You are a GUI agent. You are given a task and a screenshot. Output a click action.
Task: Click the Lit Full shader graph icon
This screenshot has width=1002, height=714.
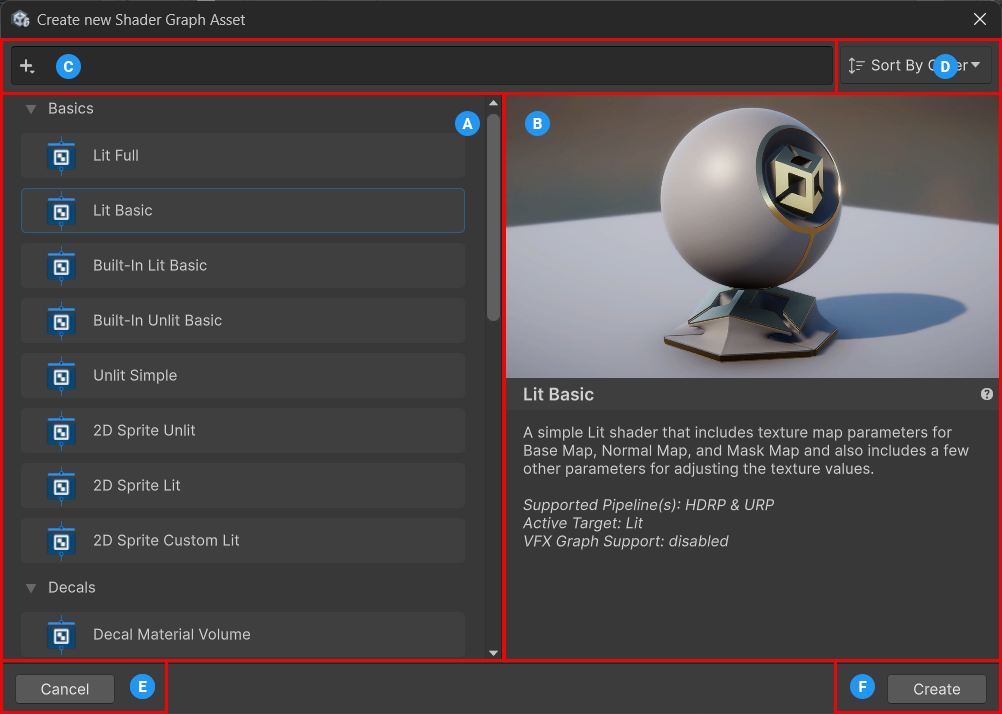pos(61,156)
